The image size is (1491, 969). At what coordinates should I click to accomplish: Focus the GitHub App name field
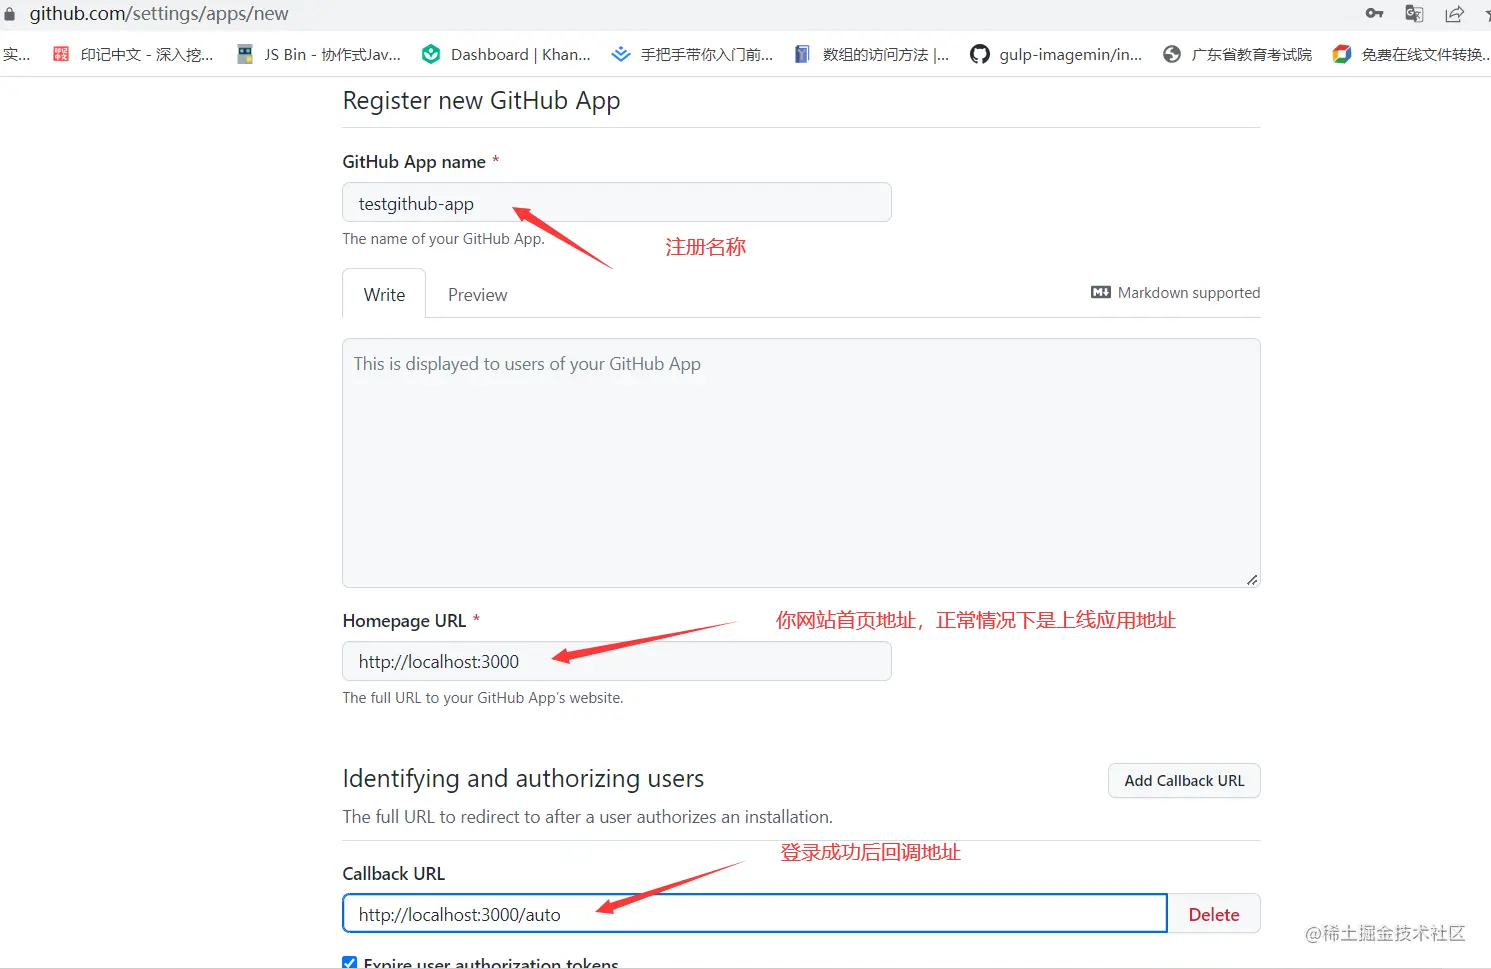pos(617,203)
